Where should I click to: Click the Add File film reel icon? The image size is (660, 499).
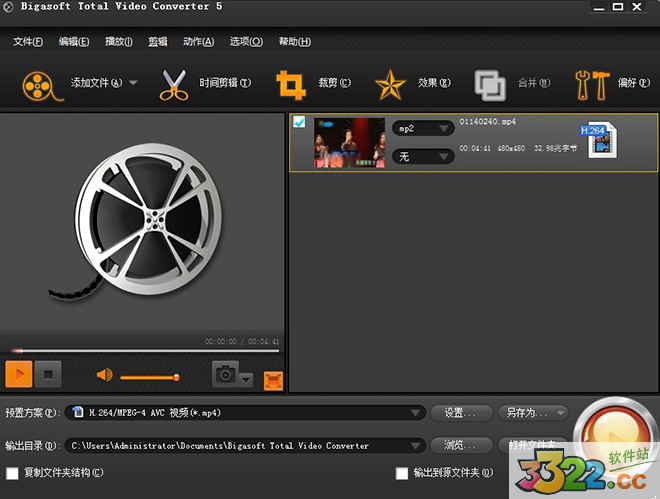[42, 85]
